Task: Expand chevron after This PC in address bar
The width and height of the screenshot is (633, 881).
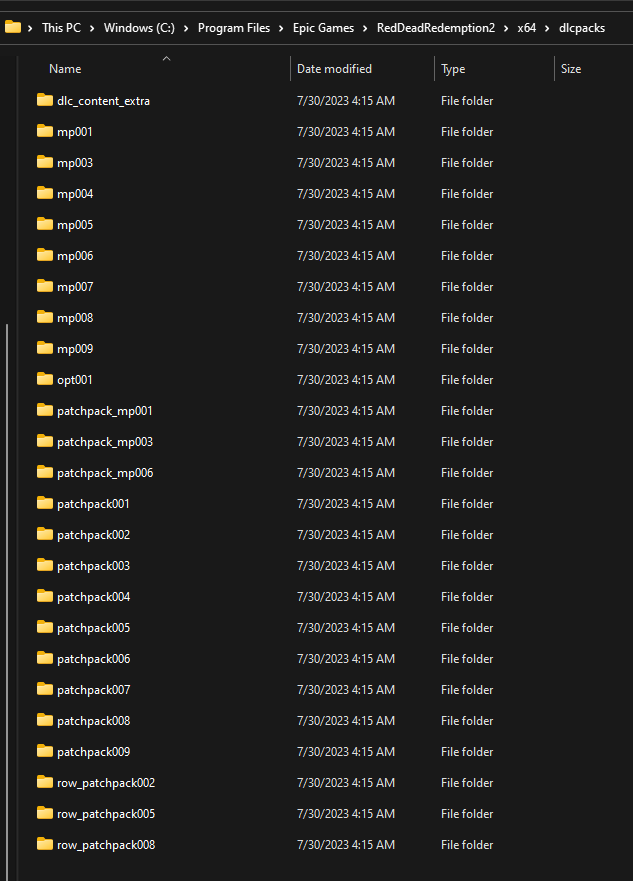Action: (x=92, y=28)
